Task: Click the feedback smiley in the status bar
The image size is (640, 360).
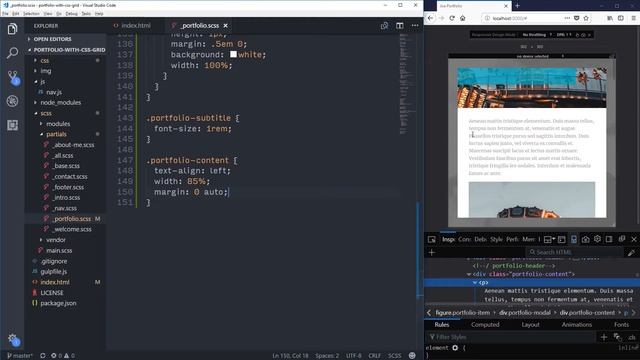Action: 412,356
